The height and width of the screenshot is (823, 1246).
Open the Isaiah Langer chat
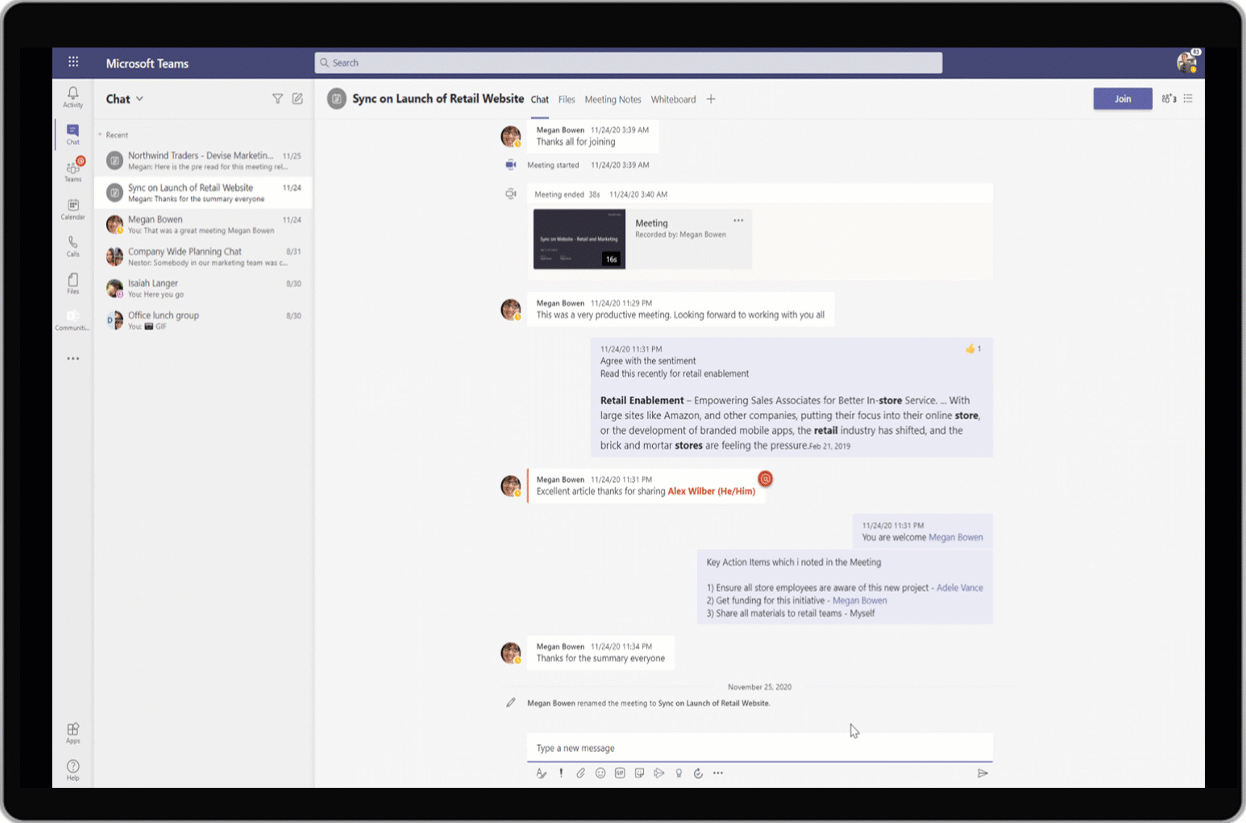pyautogui.click(x=203, y=288)
